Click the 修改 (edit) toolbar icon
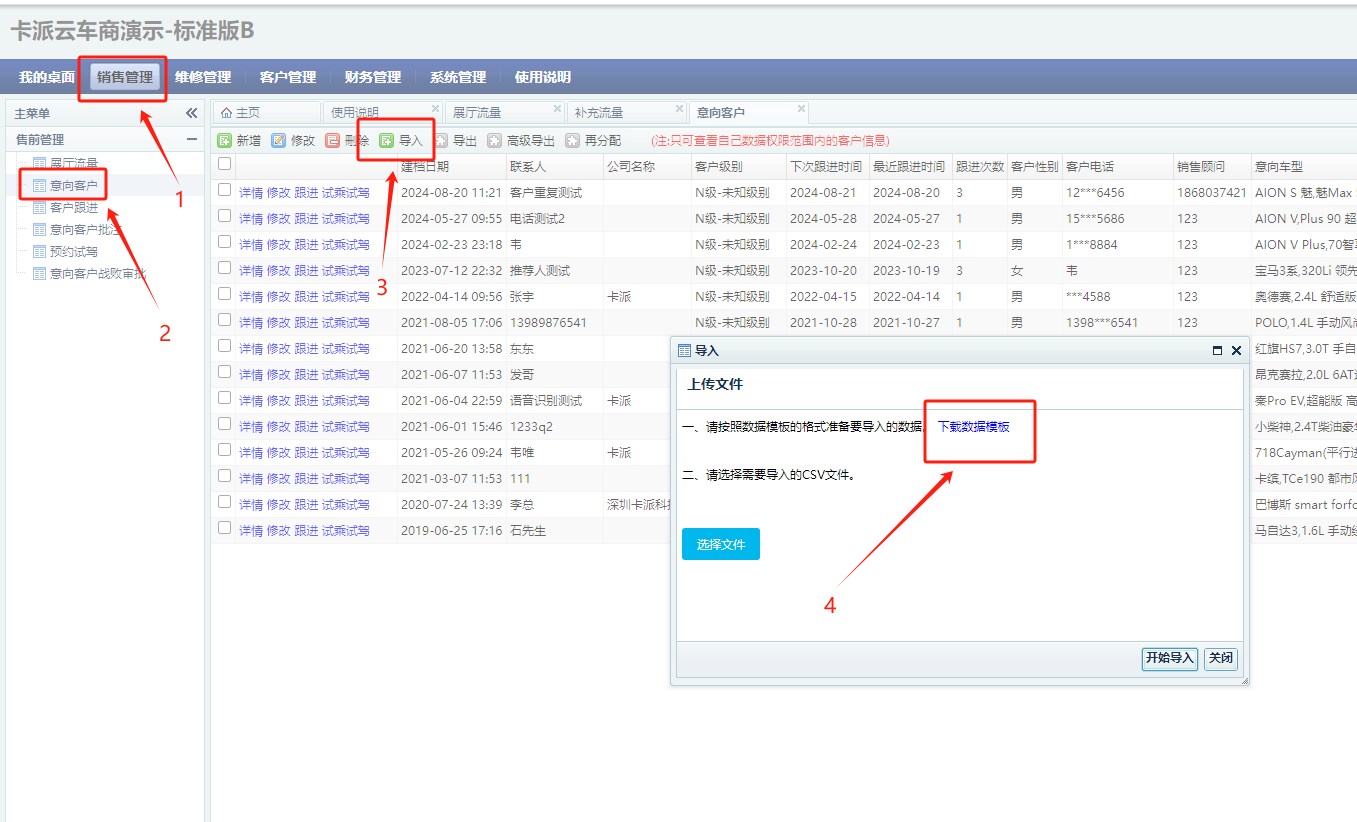The width and height of the screenshot is (1357, 822). click(279, 141)
